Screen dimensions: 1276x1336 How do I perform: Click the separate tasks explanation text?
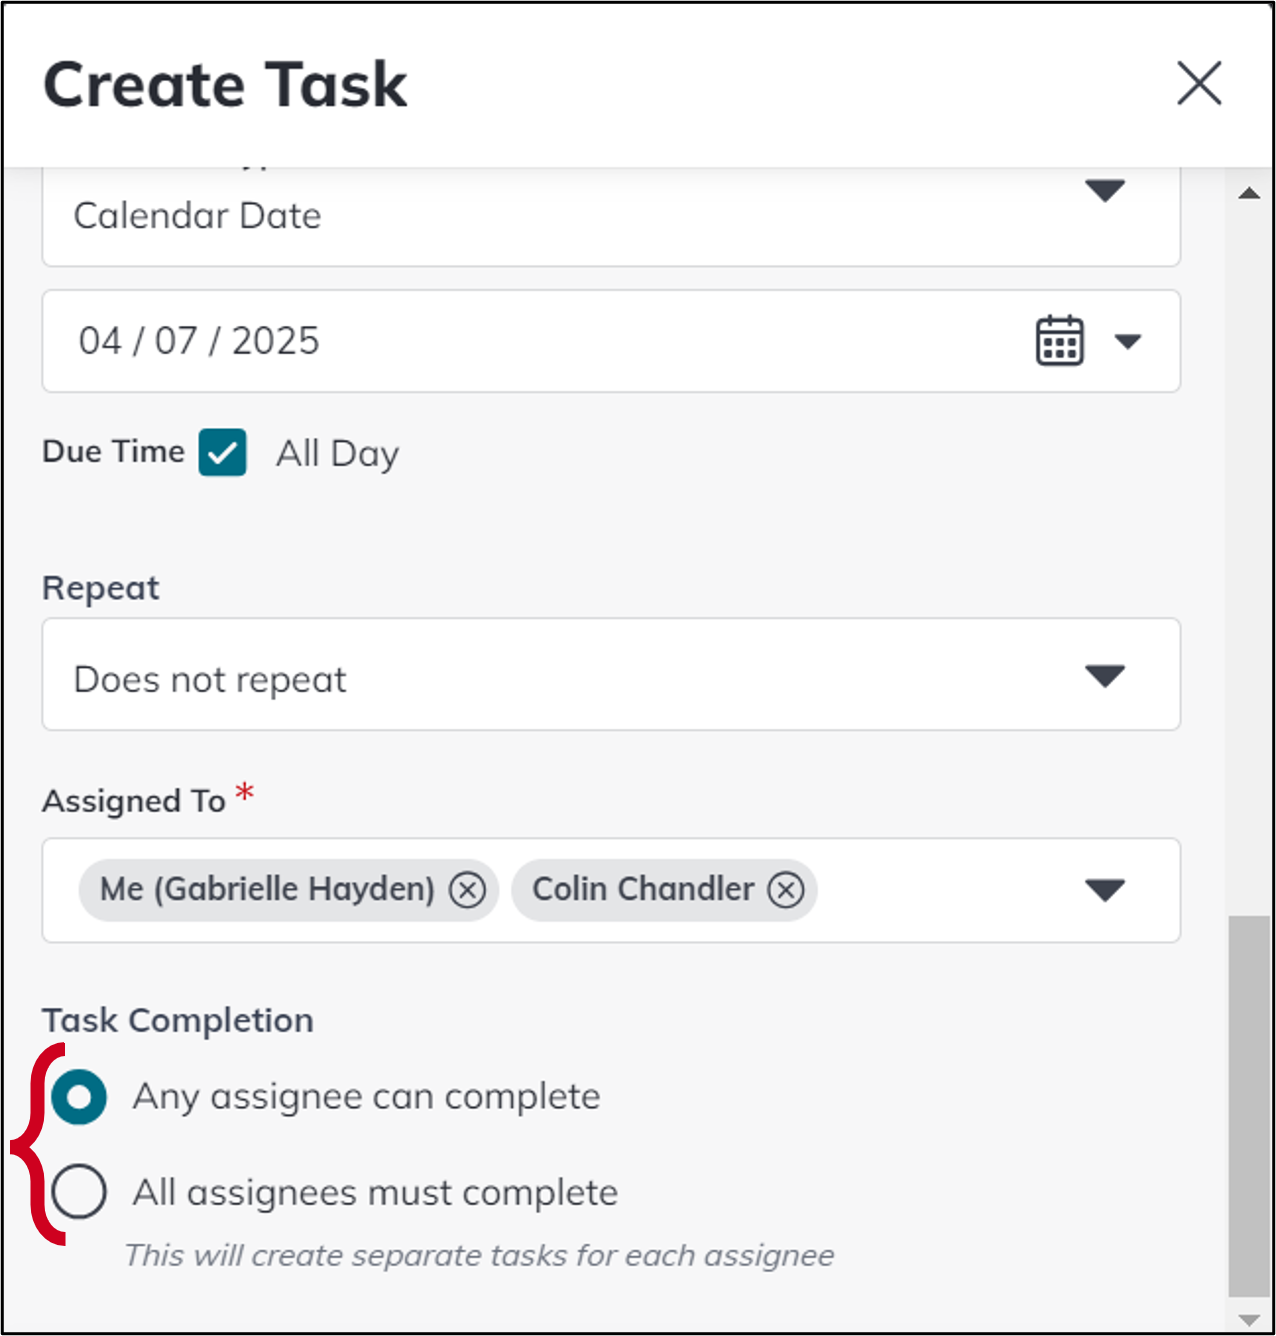pyautogui.click(x=480, y=1256)
